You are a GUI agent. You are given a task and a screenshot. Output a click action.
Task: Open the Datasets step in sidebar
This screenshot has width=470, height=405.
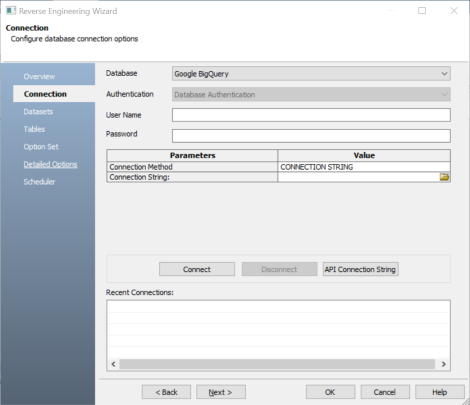coord(38,112)
